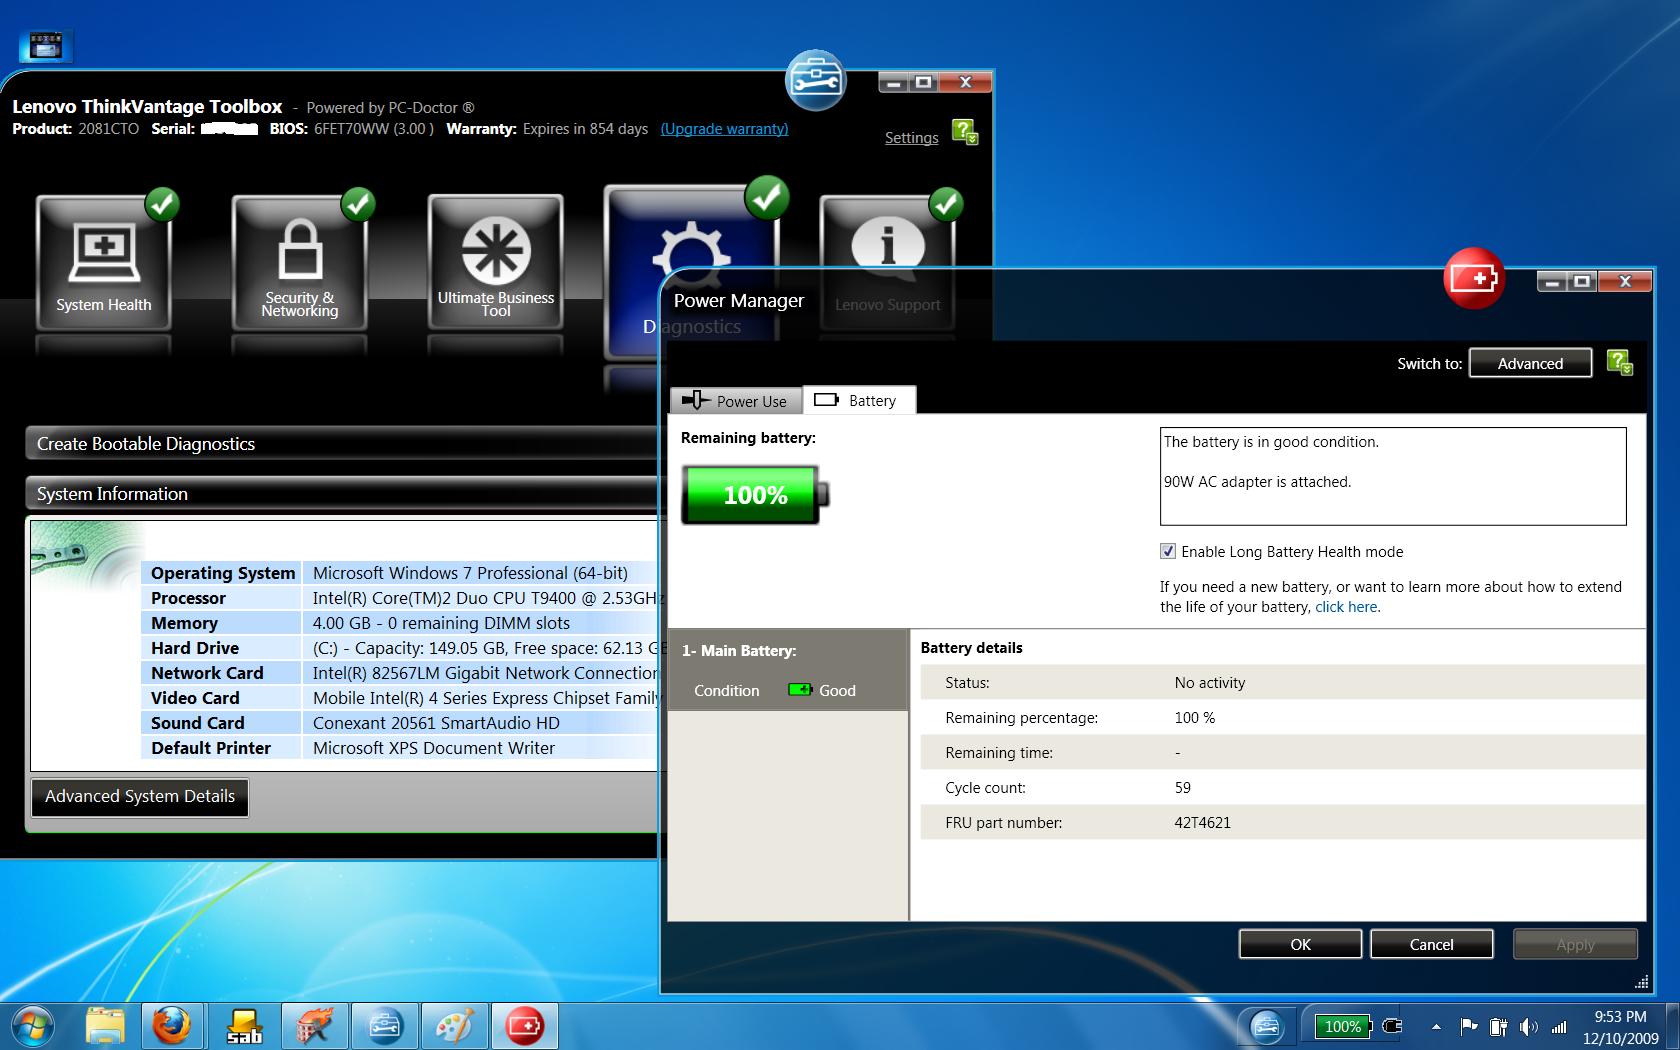
Task: Open Paint from the taskbar
Action: point(455,1026)
